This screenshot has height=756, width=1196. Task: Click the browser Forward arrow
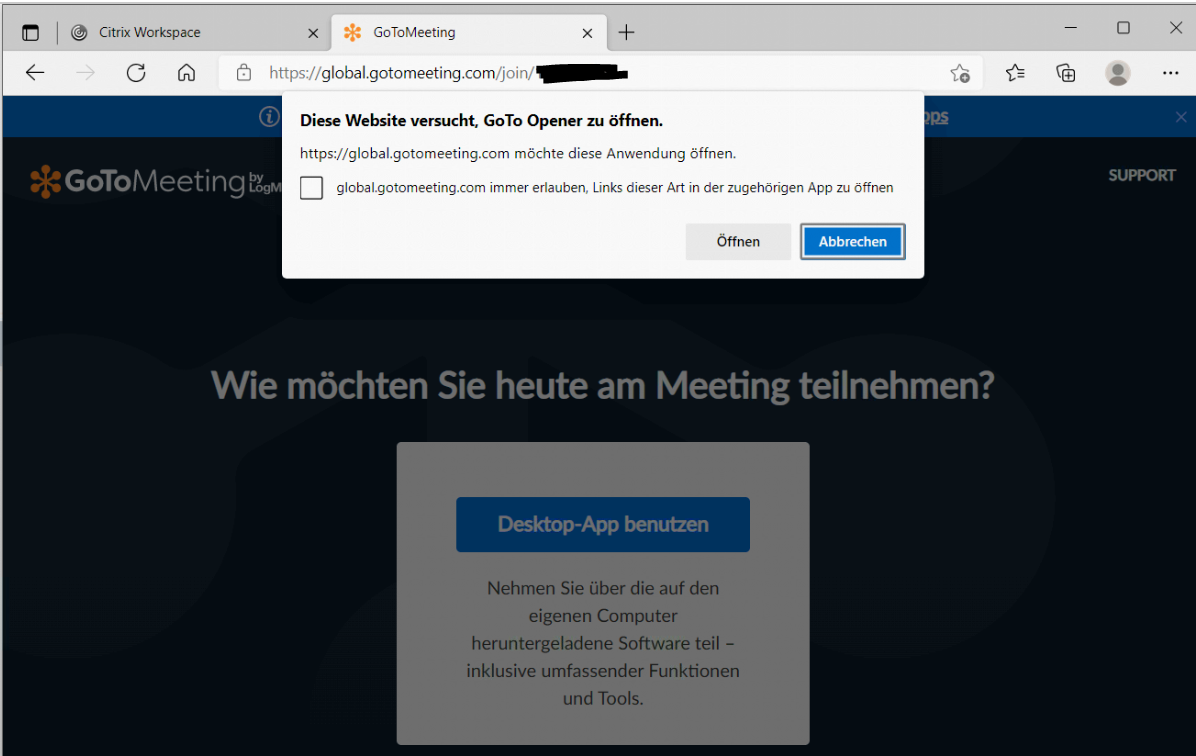85,73
